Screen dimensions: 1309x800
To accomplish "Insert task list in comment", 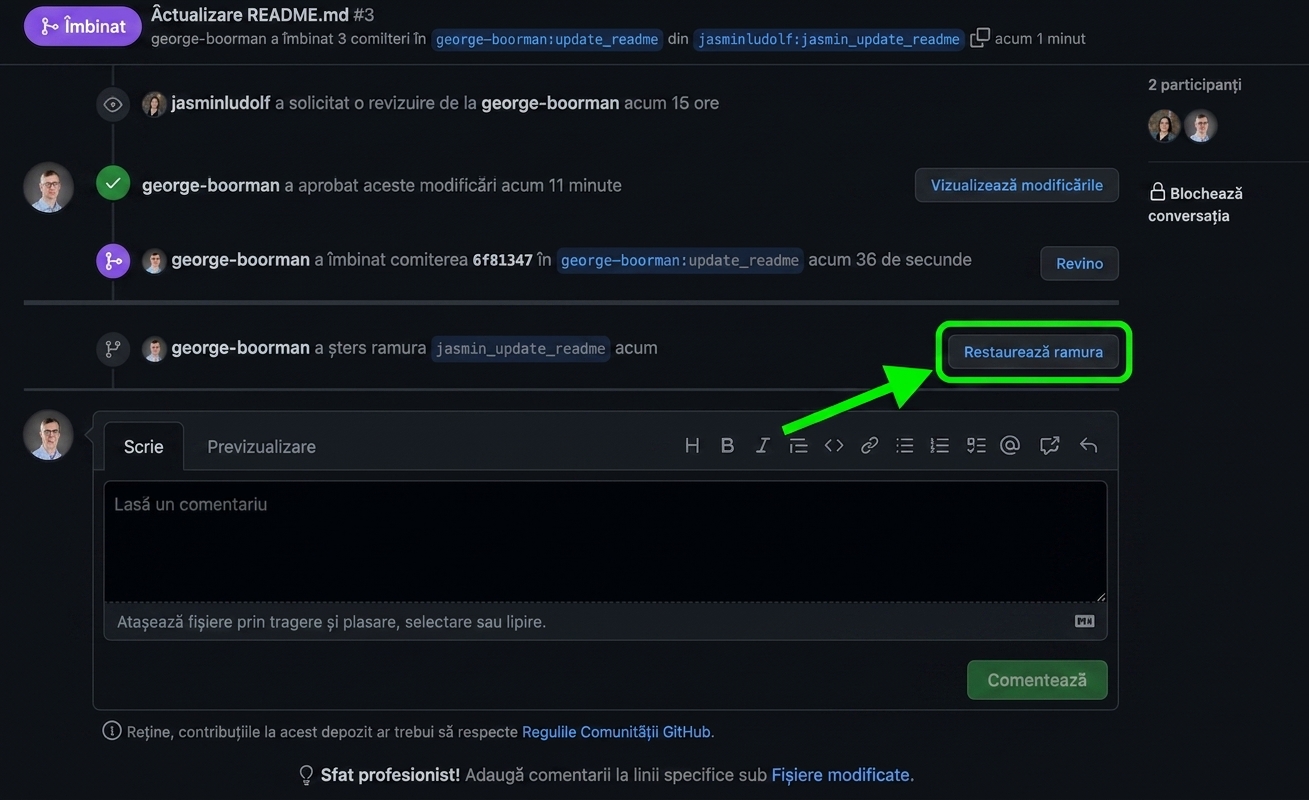I will (976, 446).
